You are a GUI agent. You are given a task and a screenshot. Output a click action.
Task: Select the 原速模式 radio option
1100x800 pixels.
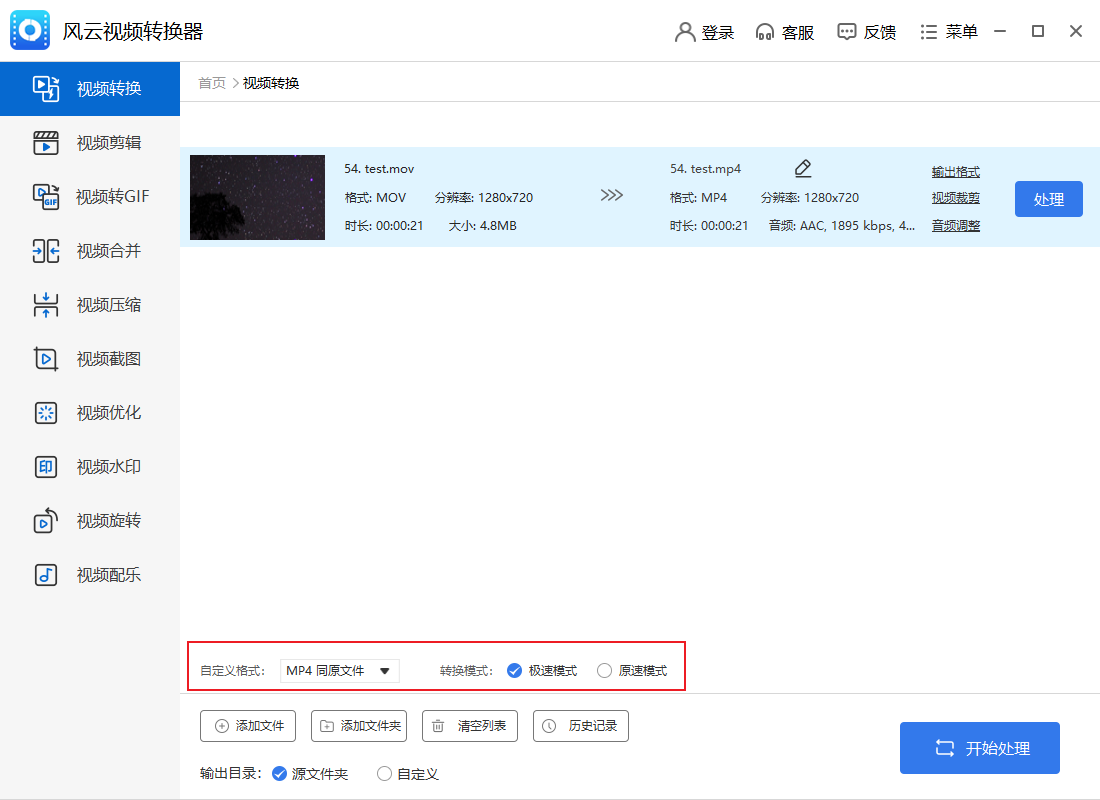(x=604, y=671)
